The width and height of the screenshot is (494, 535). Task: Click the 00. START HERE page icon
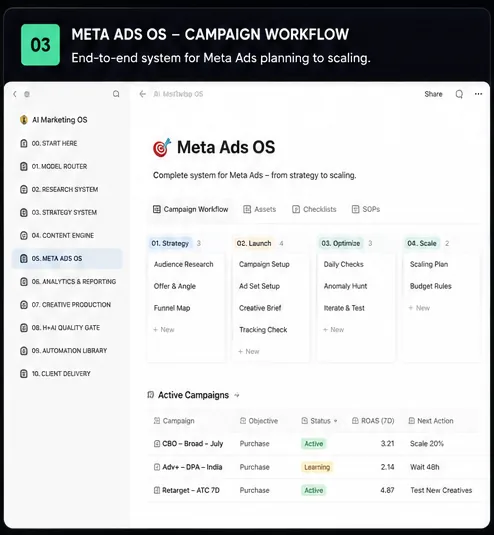tap(24, 143)
